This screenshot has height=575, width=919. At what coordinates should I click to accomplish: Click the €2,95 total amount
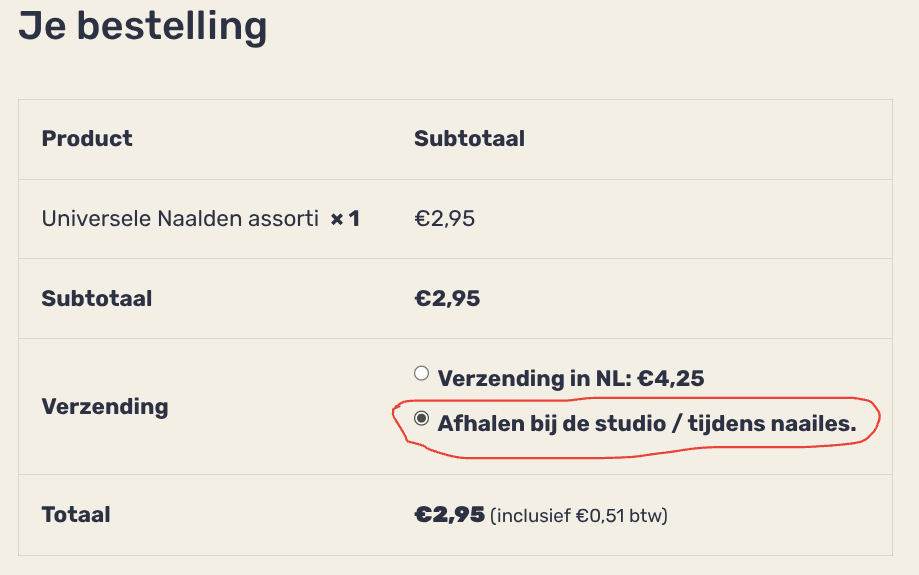tap(449, 515)
